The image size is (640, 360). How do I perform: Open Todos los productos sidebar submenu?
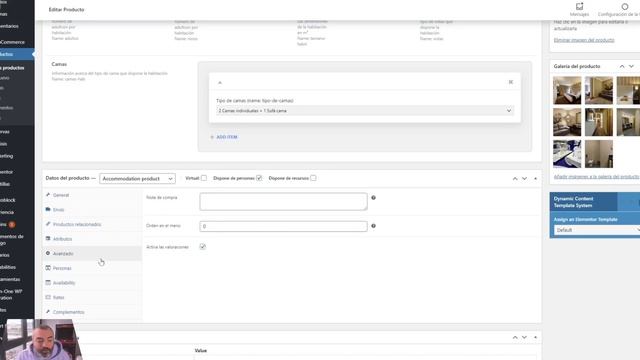pyautogui.click(x=12, y=68)
